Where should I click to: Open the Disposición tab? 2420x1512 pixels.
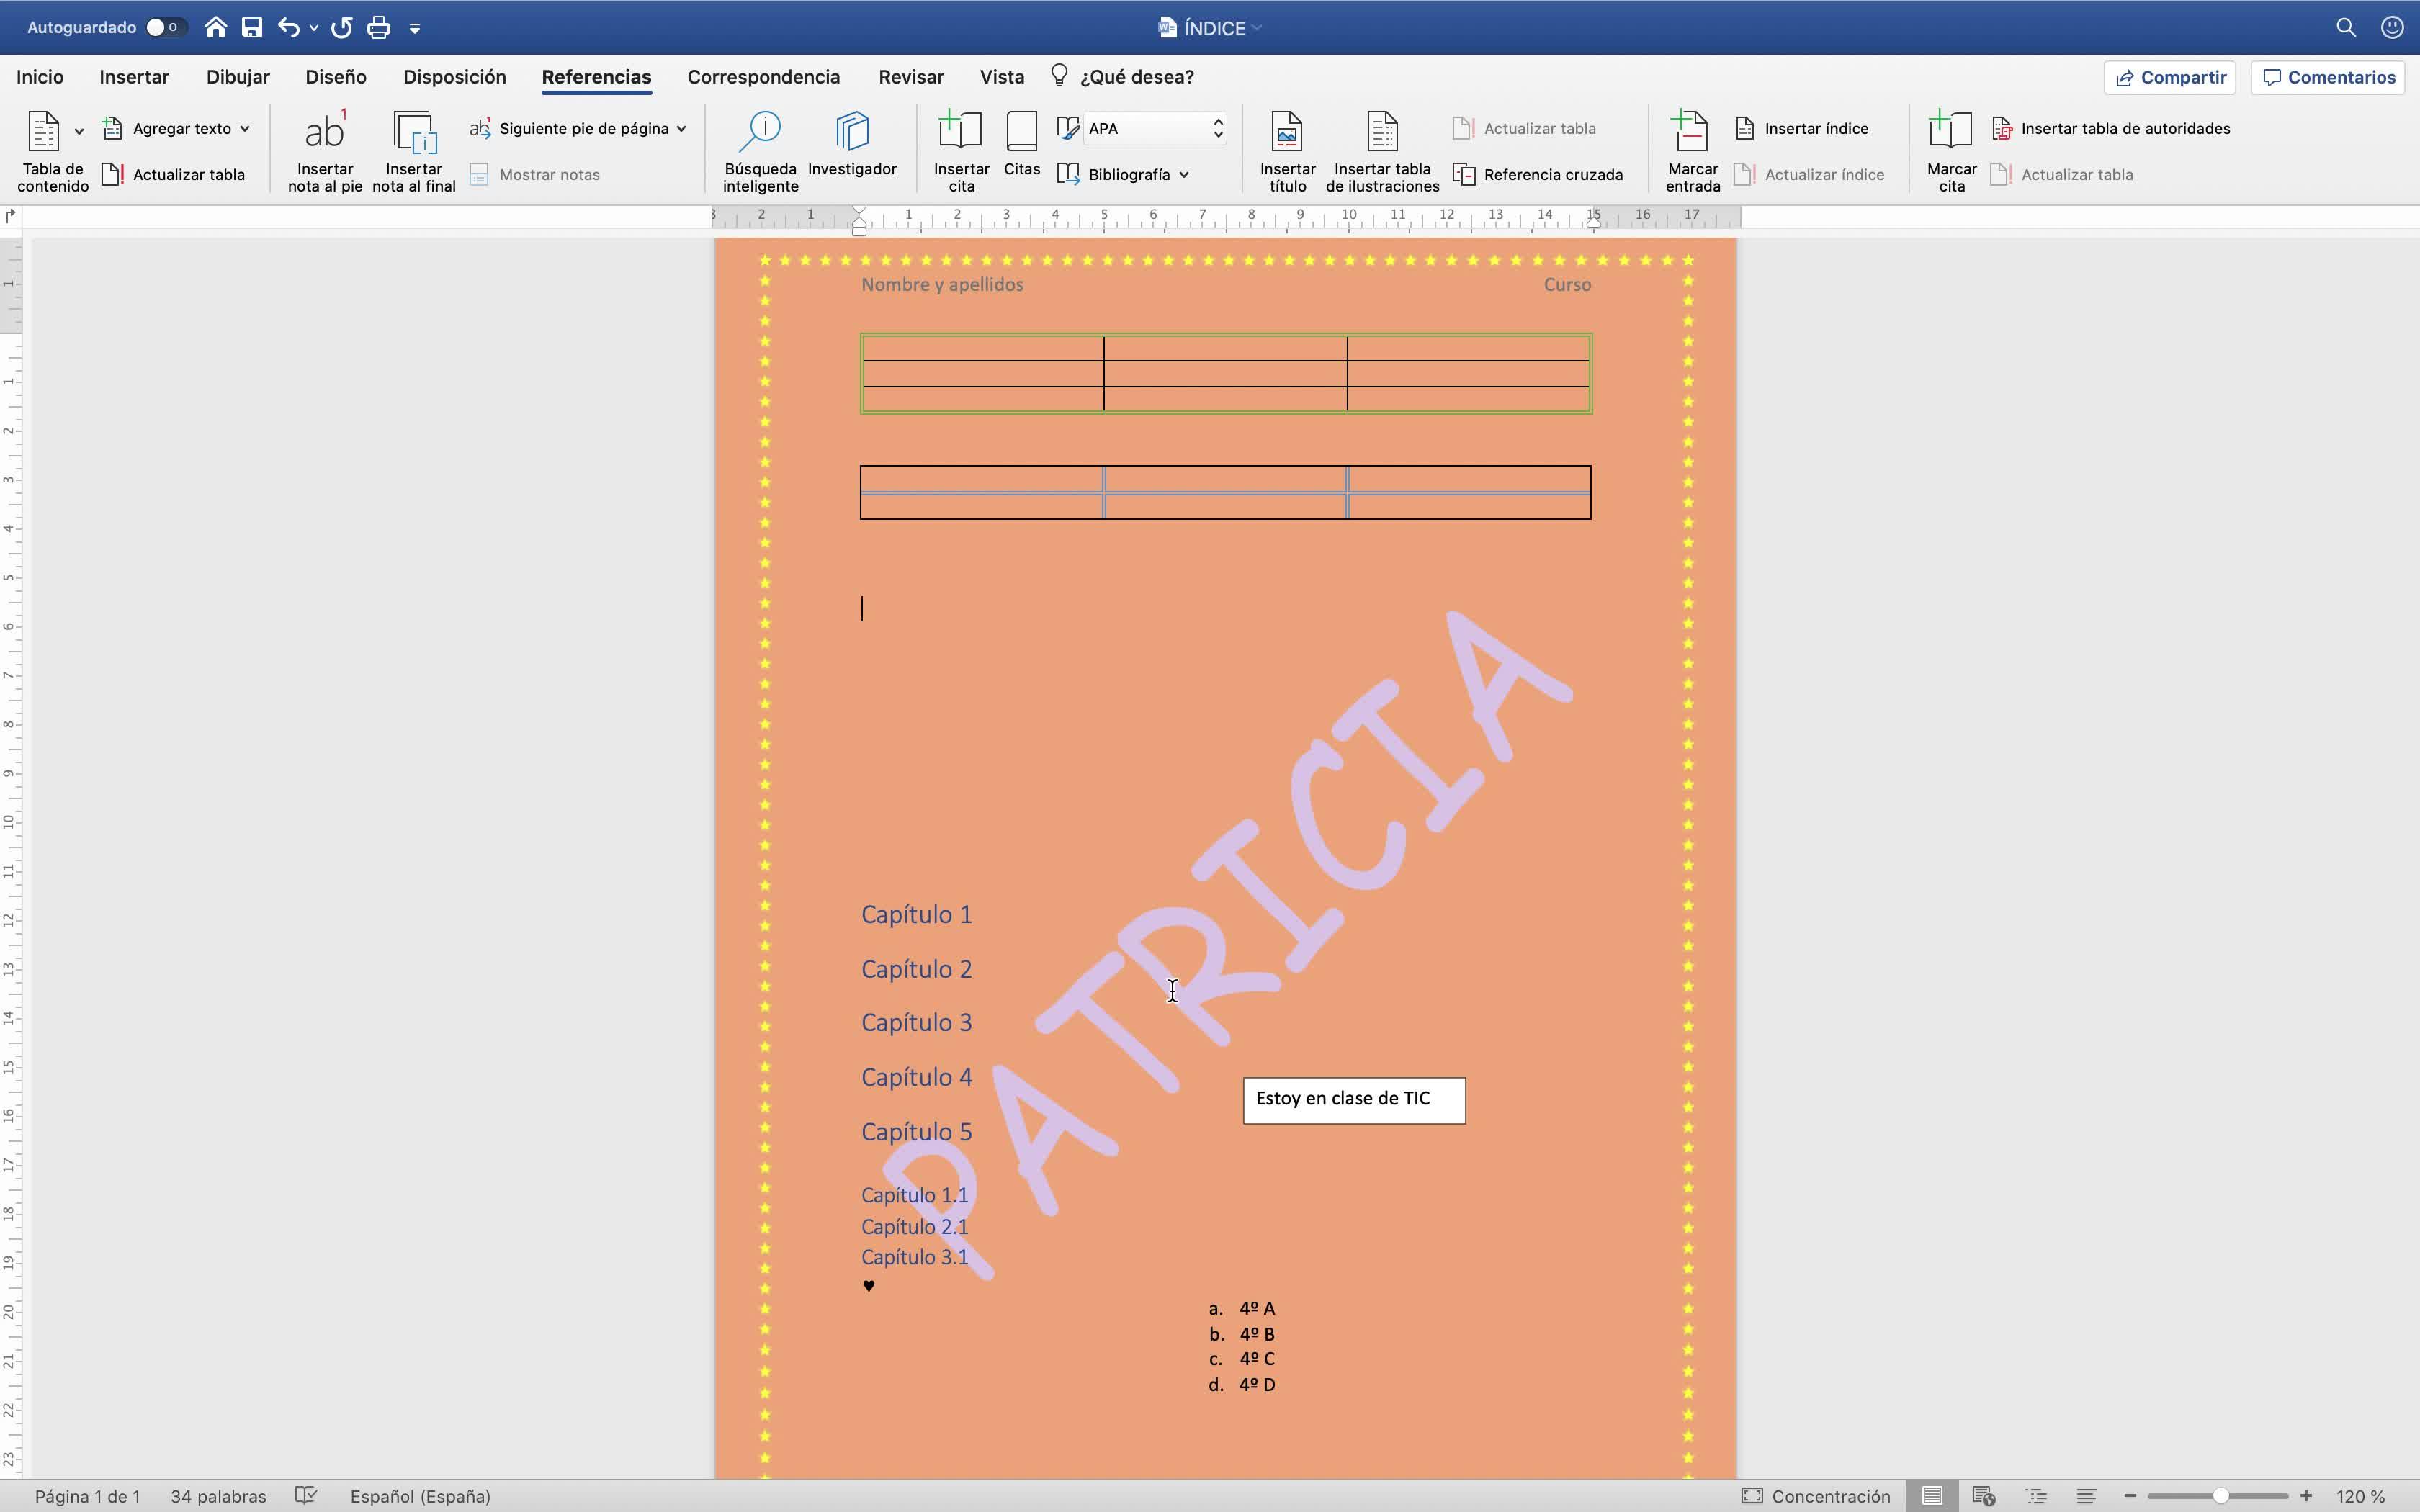[454, 77]
